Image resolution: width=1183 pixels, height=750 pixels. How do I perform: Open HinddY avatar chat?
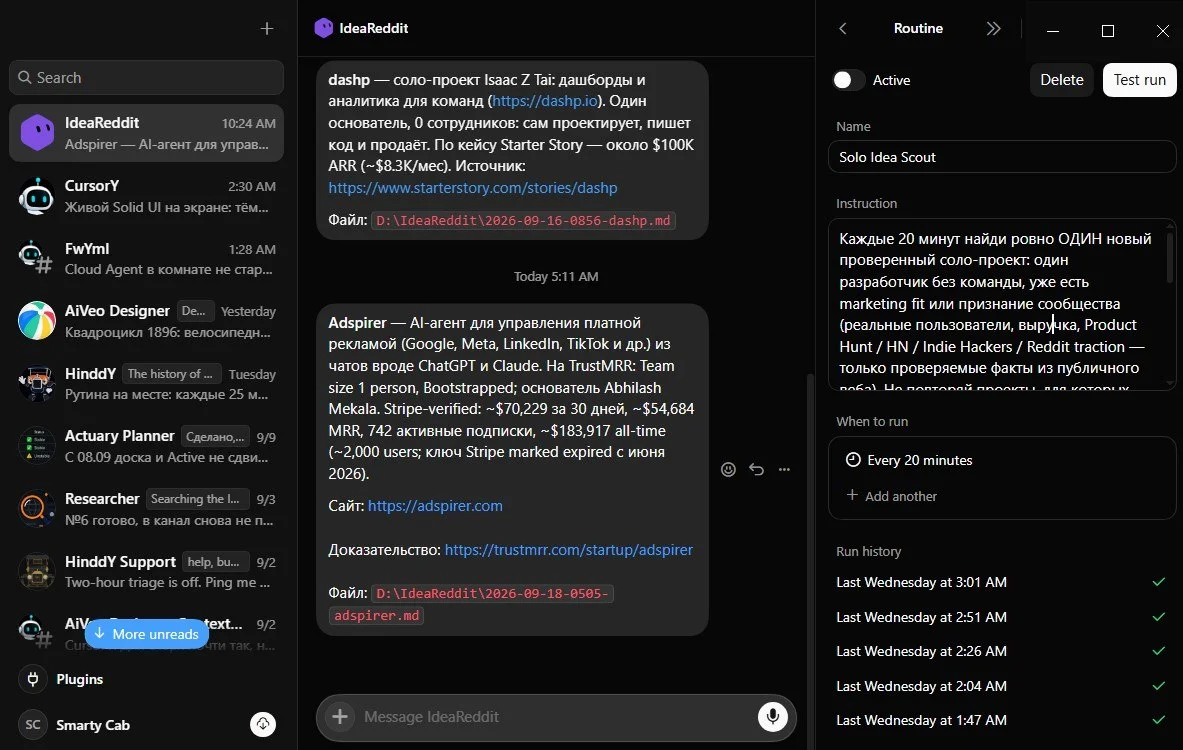pyautogui.click(x=37, y=383)
